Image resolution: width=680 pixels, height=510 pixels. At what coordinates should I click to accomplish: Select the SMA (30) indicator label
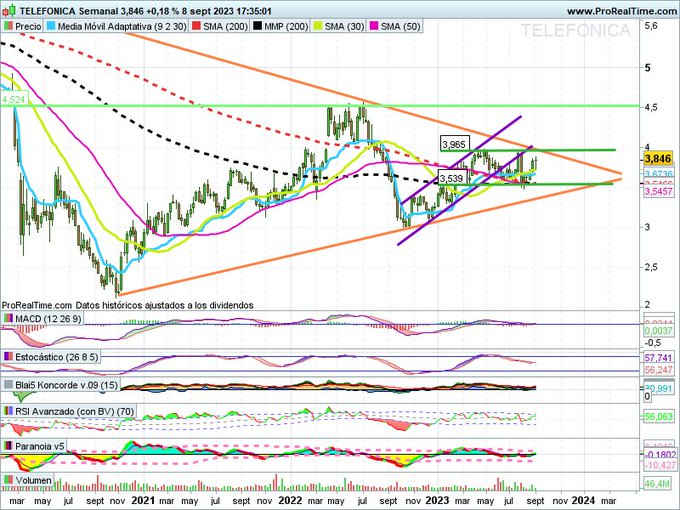[344, 26]
